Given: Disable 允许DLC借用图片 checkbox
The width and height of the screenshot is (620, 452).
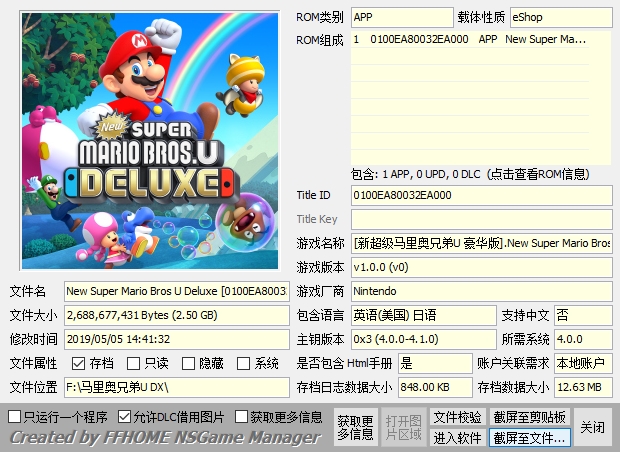Looking at the screenshot, I should 124,416.
